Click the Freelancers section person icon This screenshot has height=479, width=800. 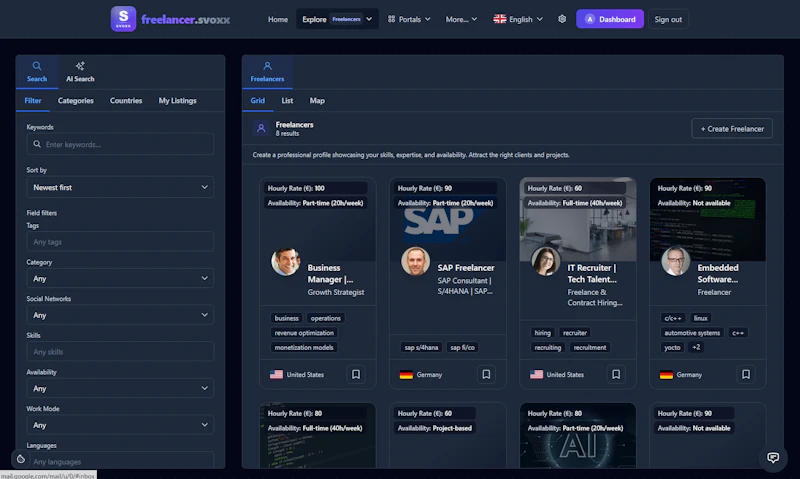(x=261, y=129)
